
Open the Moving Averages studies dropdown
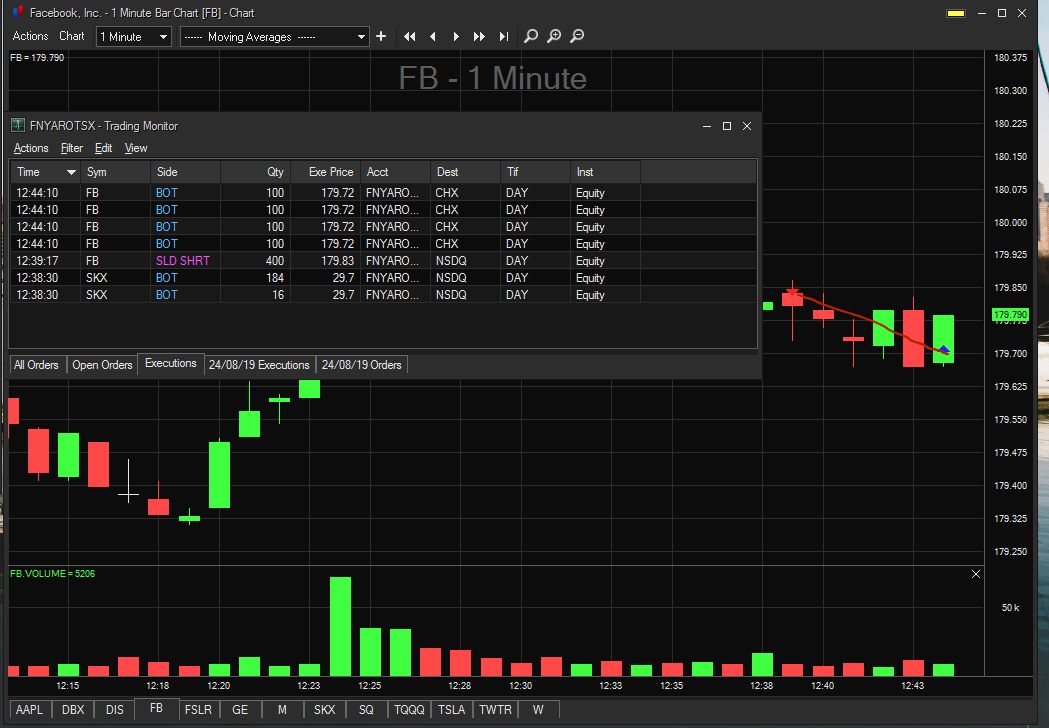pos(274,37)
